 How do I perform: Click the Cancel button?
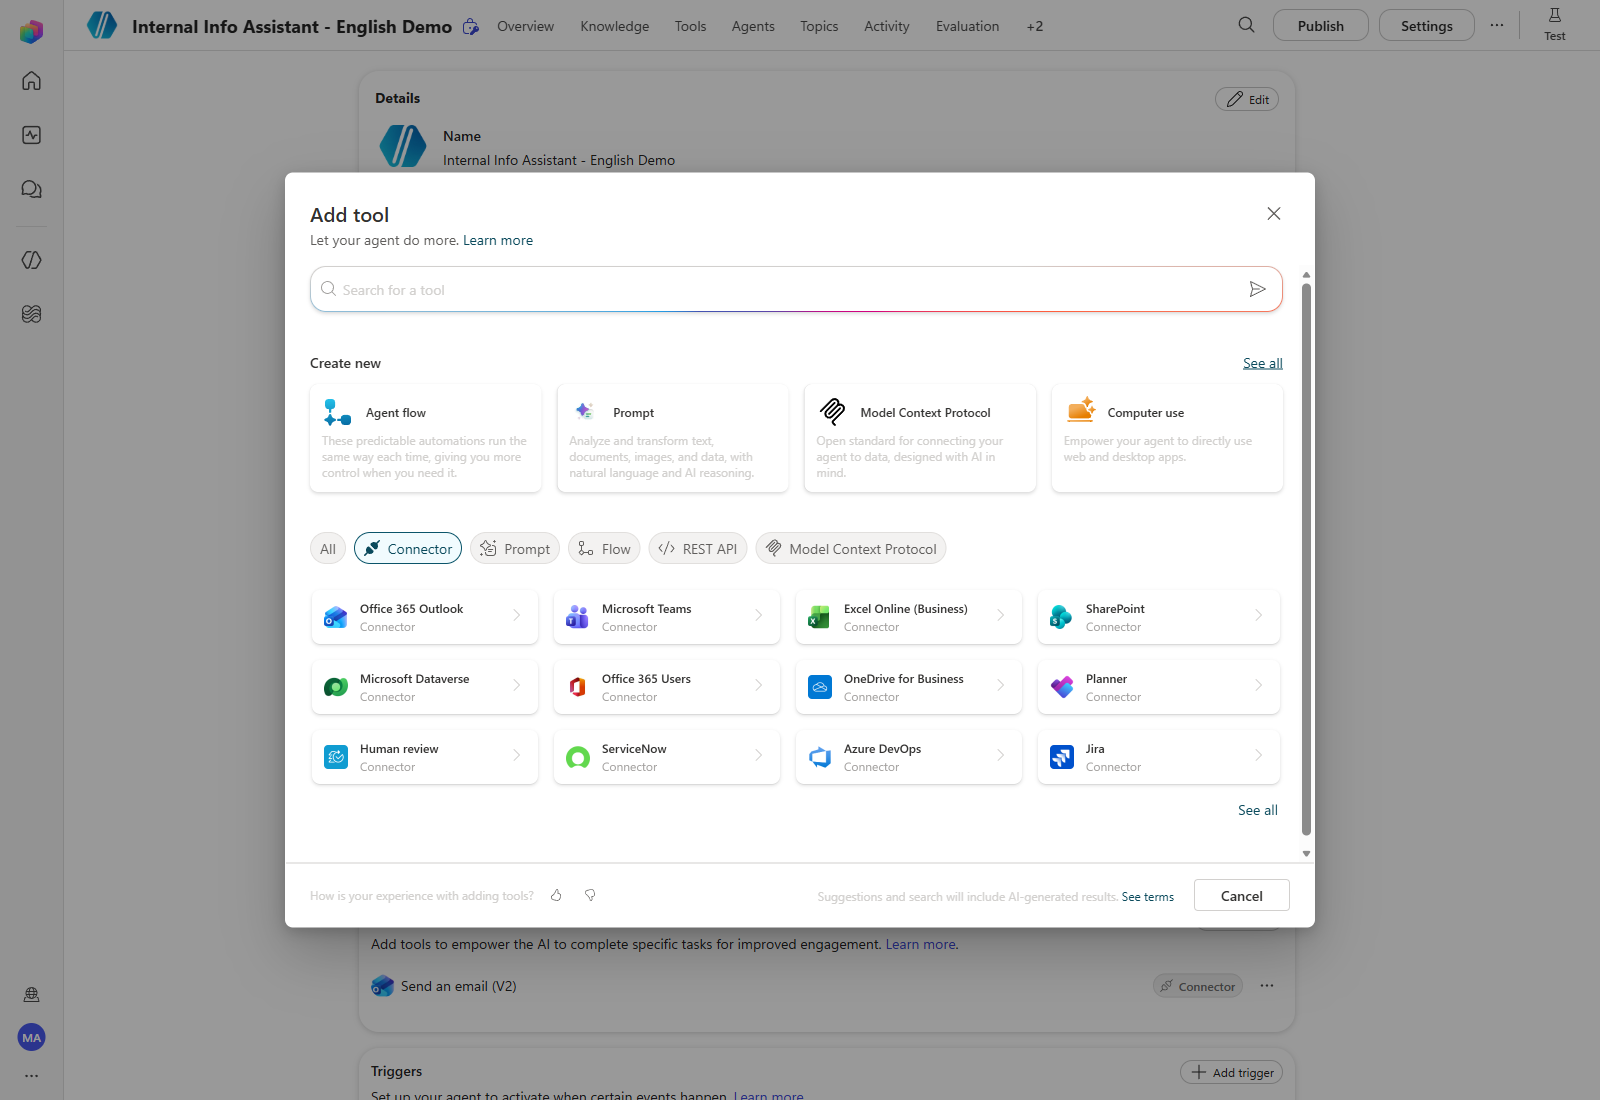pos(1242,896)
